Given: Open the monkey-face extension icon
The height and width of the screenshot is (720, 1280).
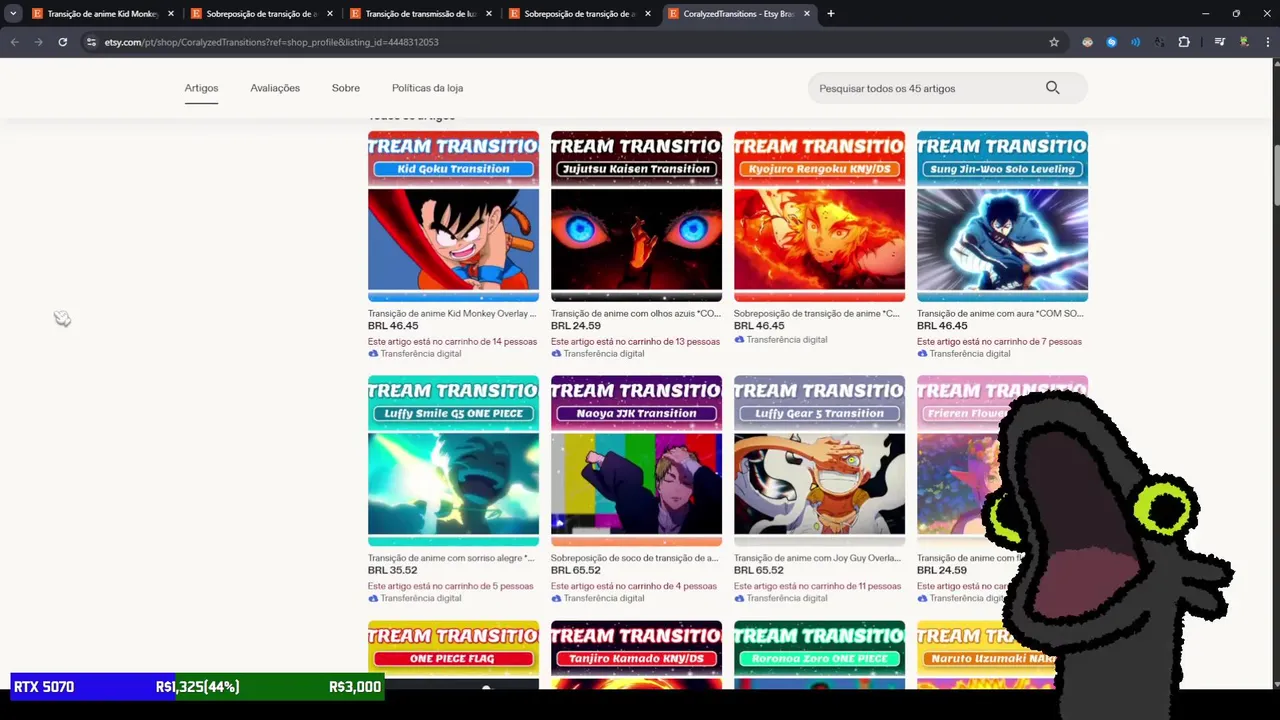Looking at the screenshot, I should click(1087, 42).
